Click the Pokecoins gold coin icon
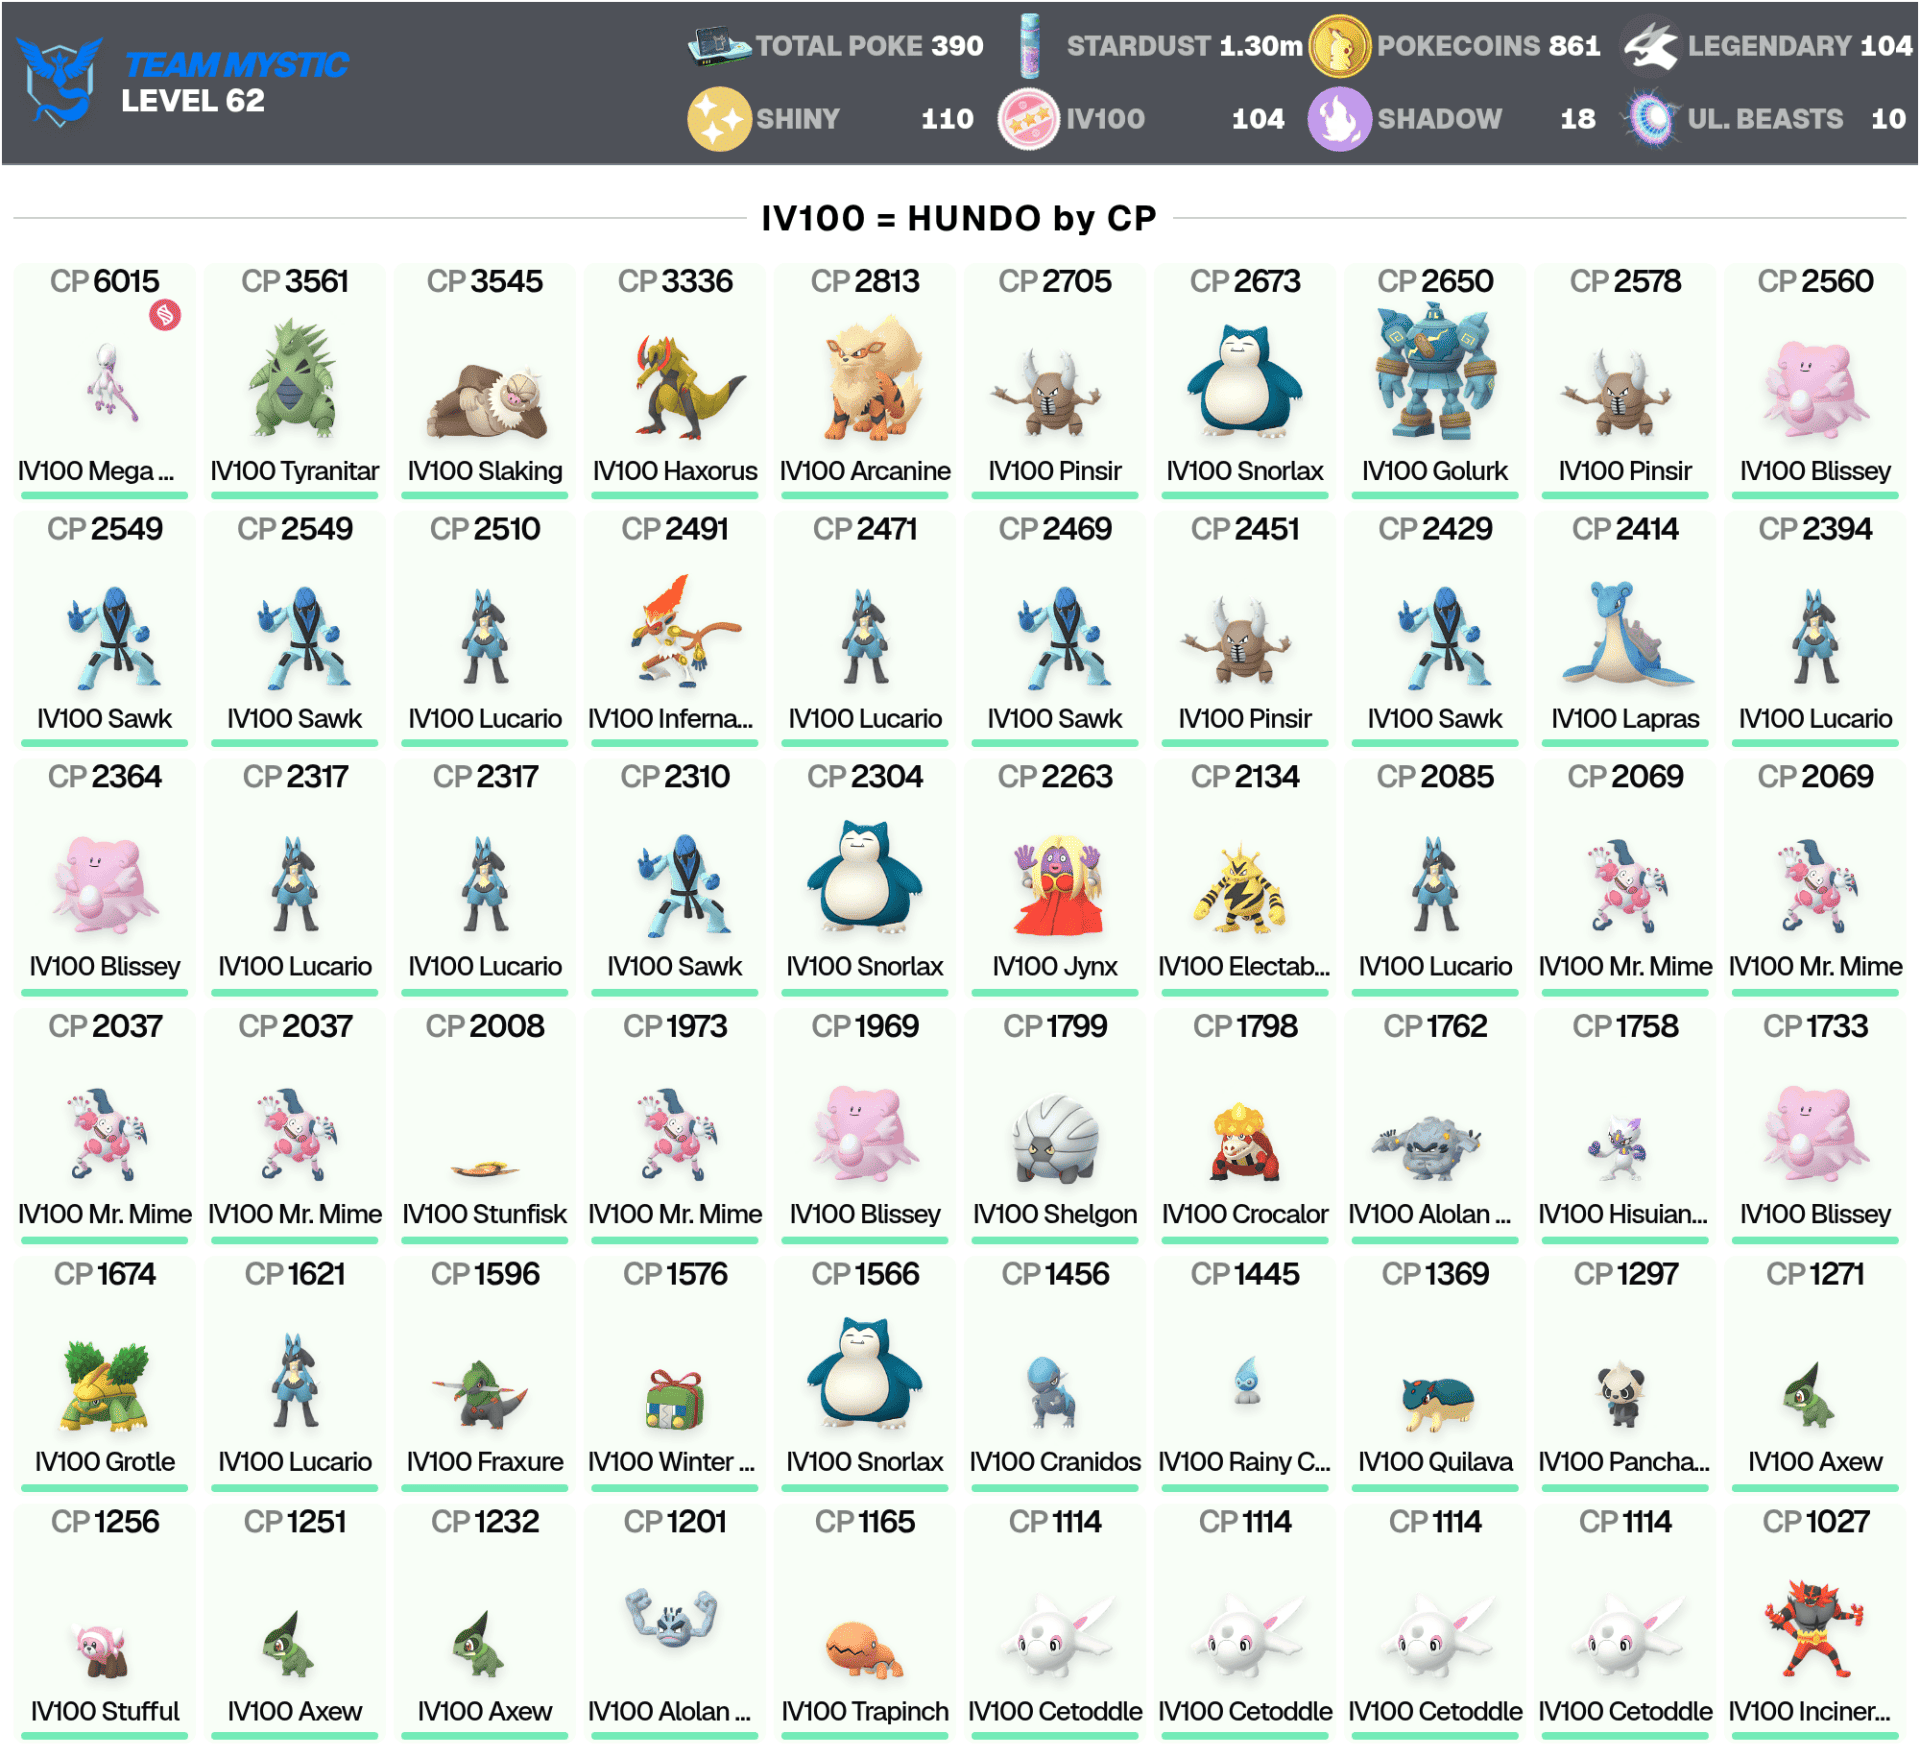Screen dimensions: 1920x1757 [1340, 46]
